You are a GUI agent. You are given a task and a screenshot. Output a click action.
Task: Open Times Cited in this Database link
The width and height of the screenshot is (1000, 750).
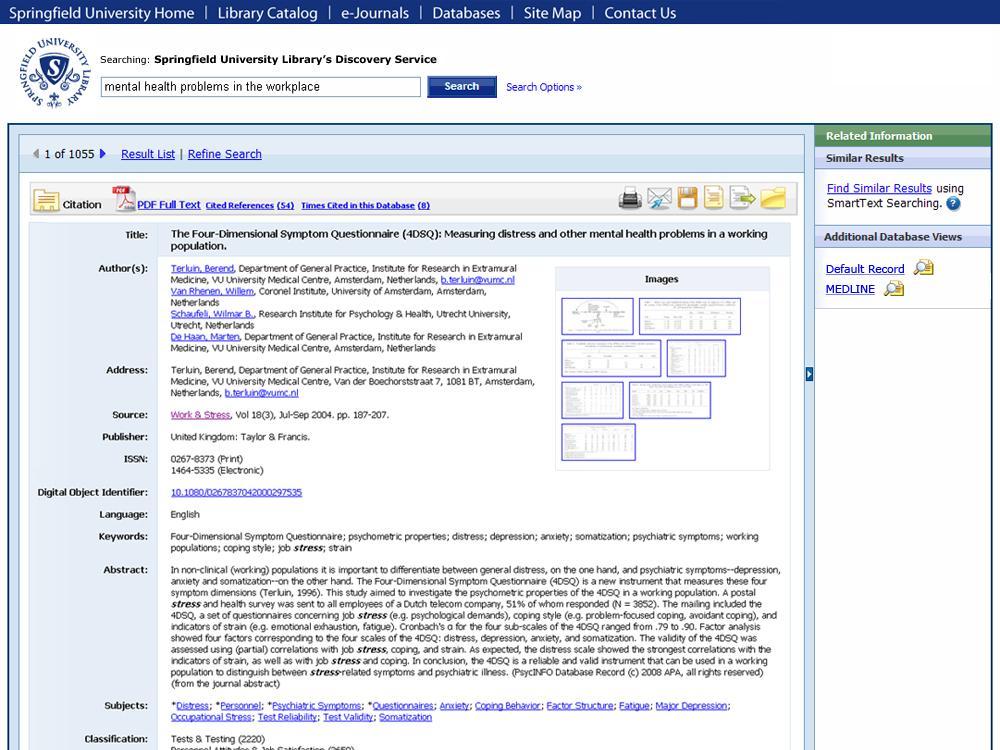365,205
